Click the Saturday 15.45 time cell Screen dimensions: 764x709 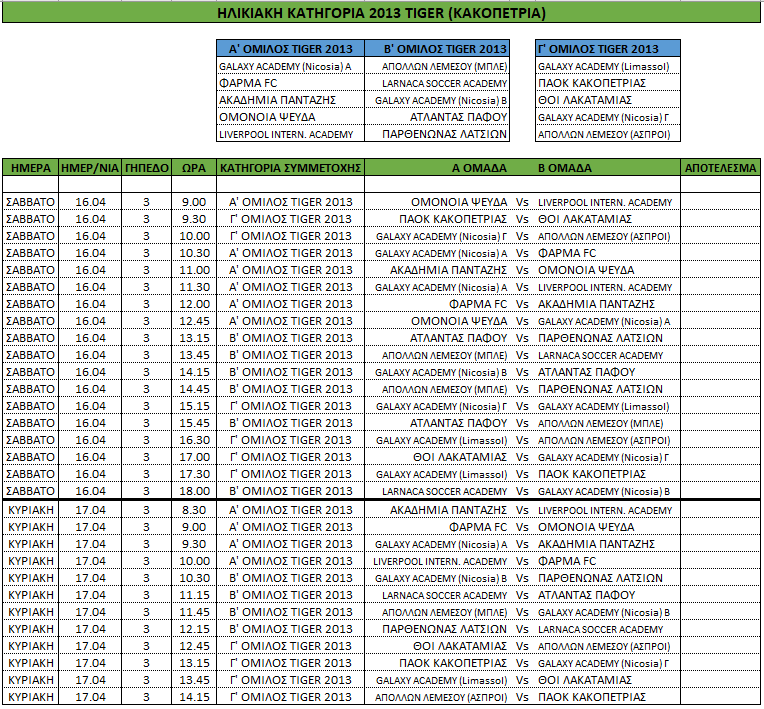(194, 423)
